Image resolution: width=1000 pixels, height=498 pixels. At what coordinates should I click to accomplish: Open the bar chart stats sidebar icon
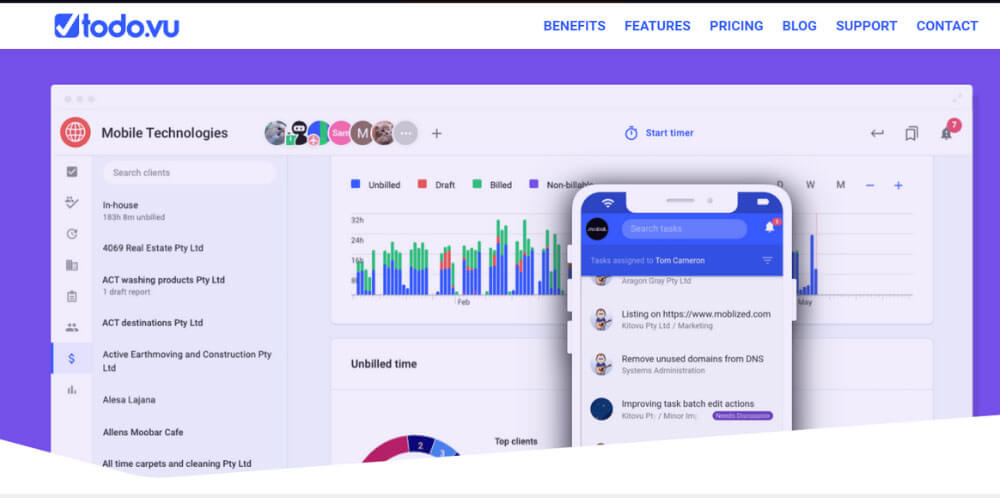pyautogui.click(x=72, y=390)
